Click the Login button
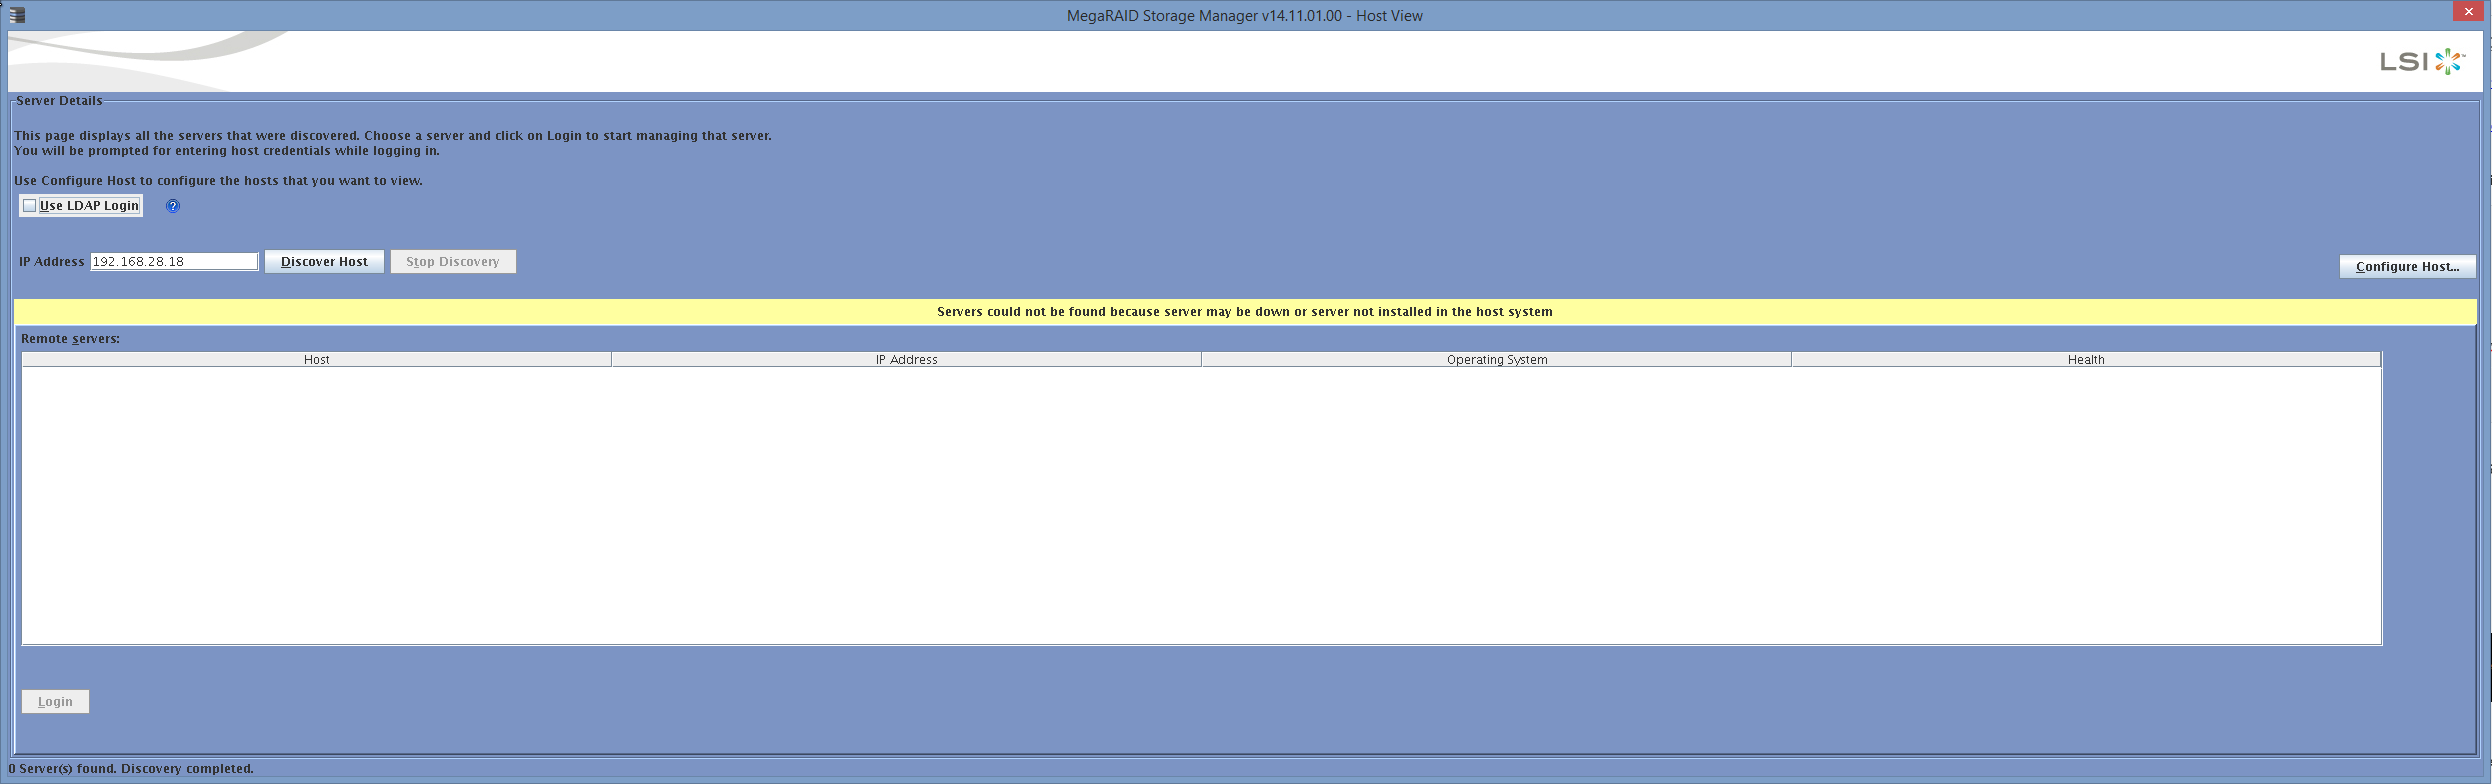The height and width of the screenshot is (784, 2492). pyautogui.click(x=55, y=702)
